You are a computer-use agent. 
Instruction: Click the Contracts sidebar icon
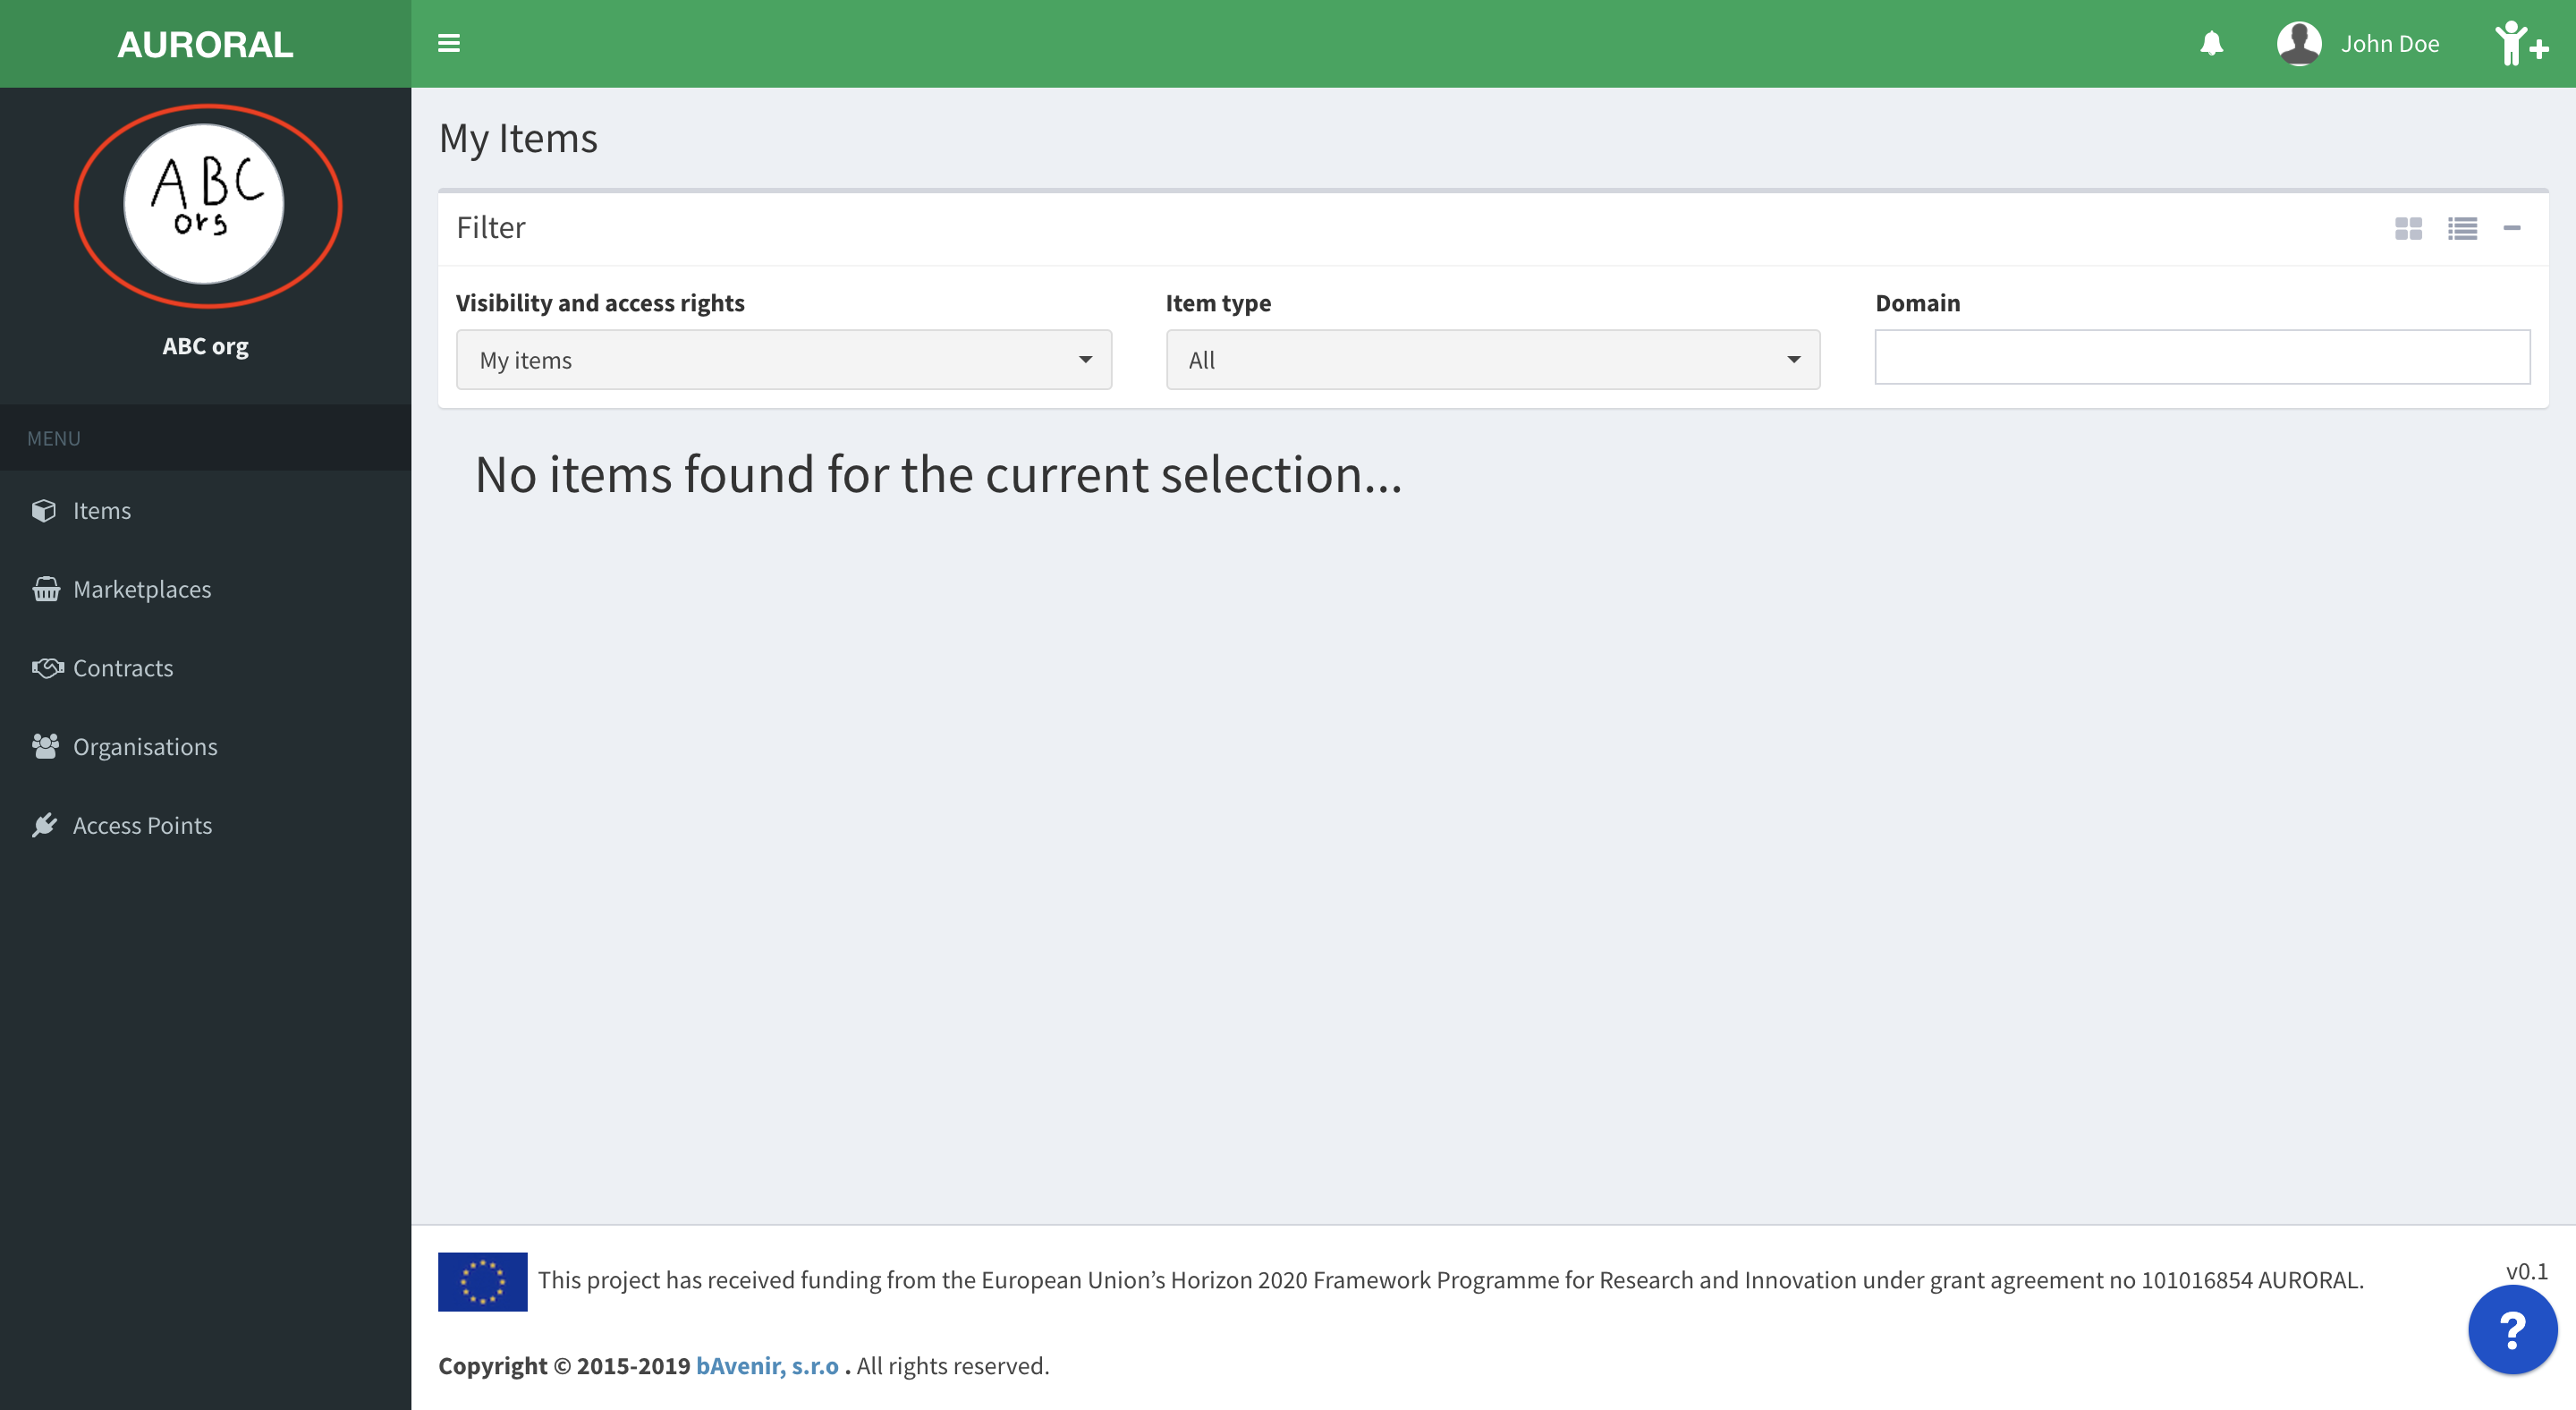pyautogui.click(x=47, y=667)
